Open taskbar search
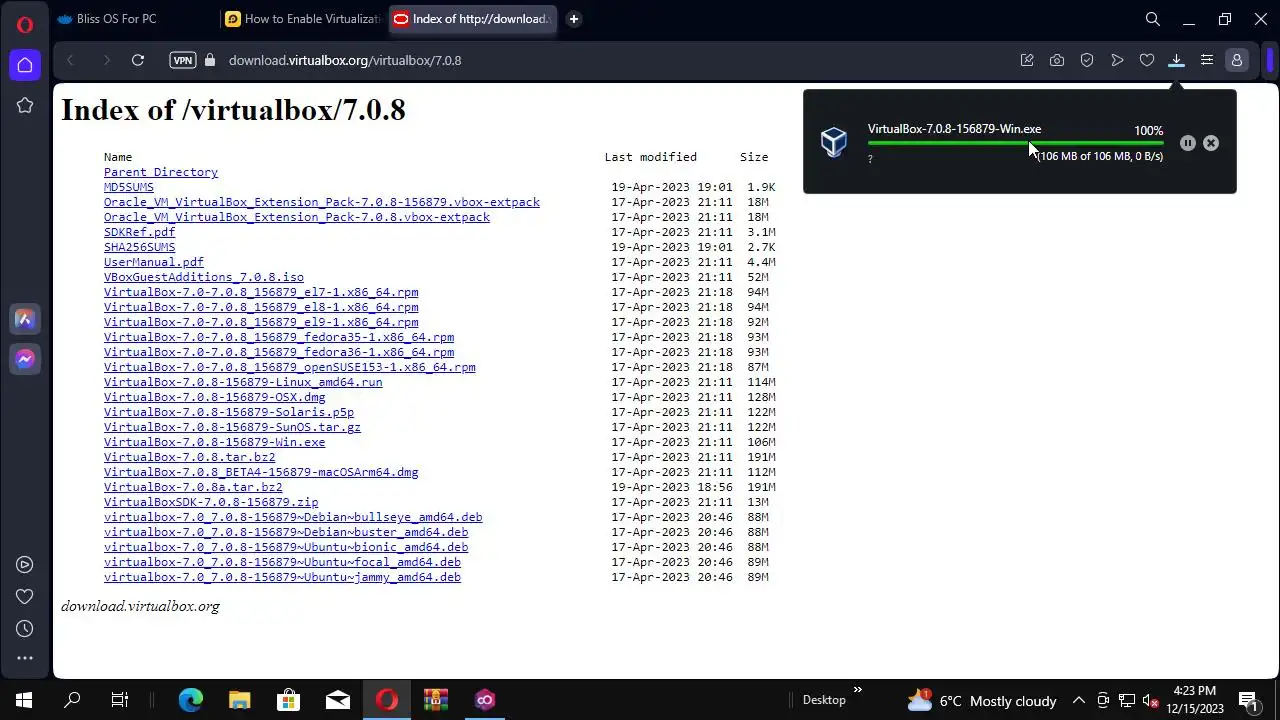 pos(72,700)
